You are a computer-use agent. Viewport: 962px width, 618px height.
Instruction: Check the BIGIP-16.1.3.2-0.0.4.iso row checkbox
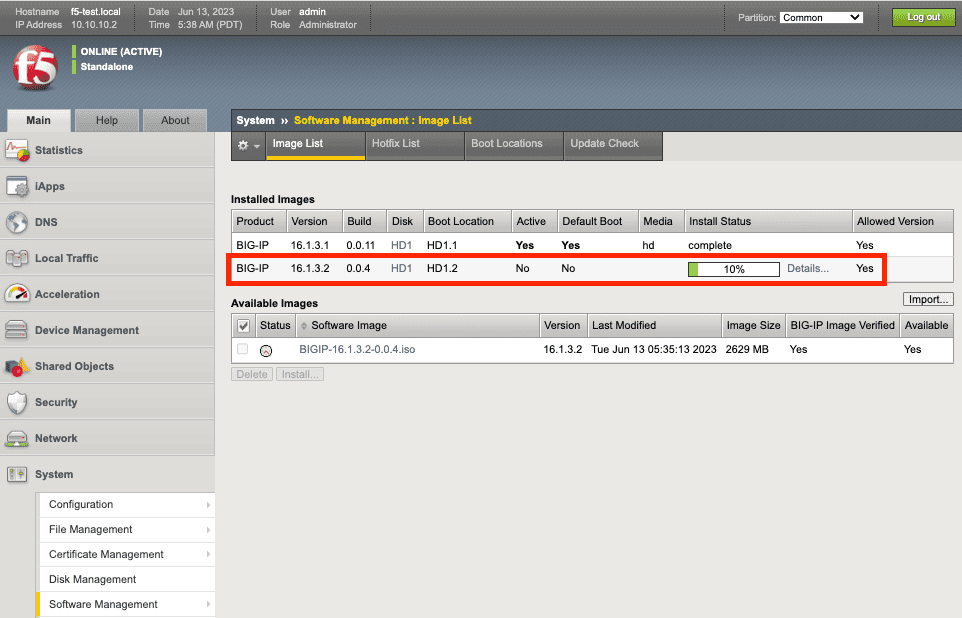(x=243, y=349)
